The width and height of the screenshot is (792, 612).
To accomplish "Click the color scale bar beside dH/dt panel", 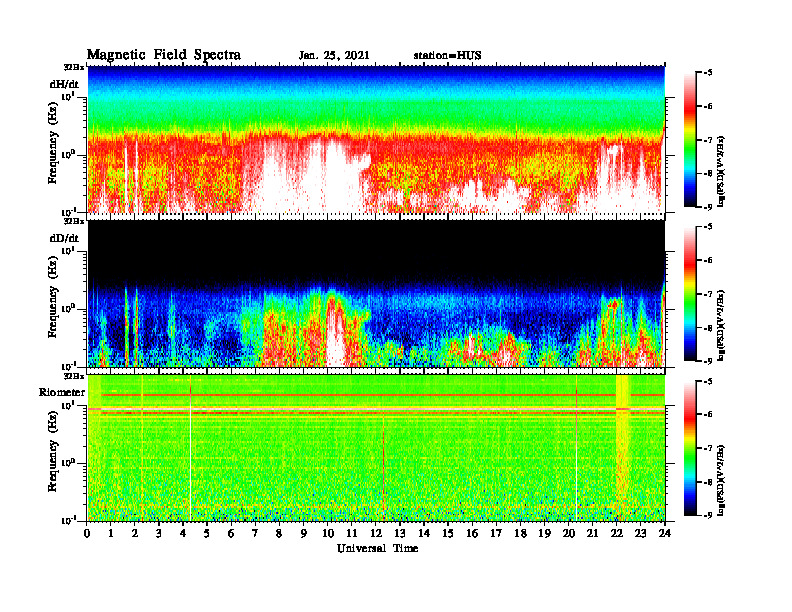I will (690, 140).
